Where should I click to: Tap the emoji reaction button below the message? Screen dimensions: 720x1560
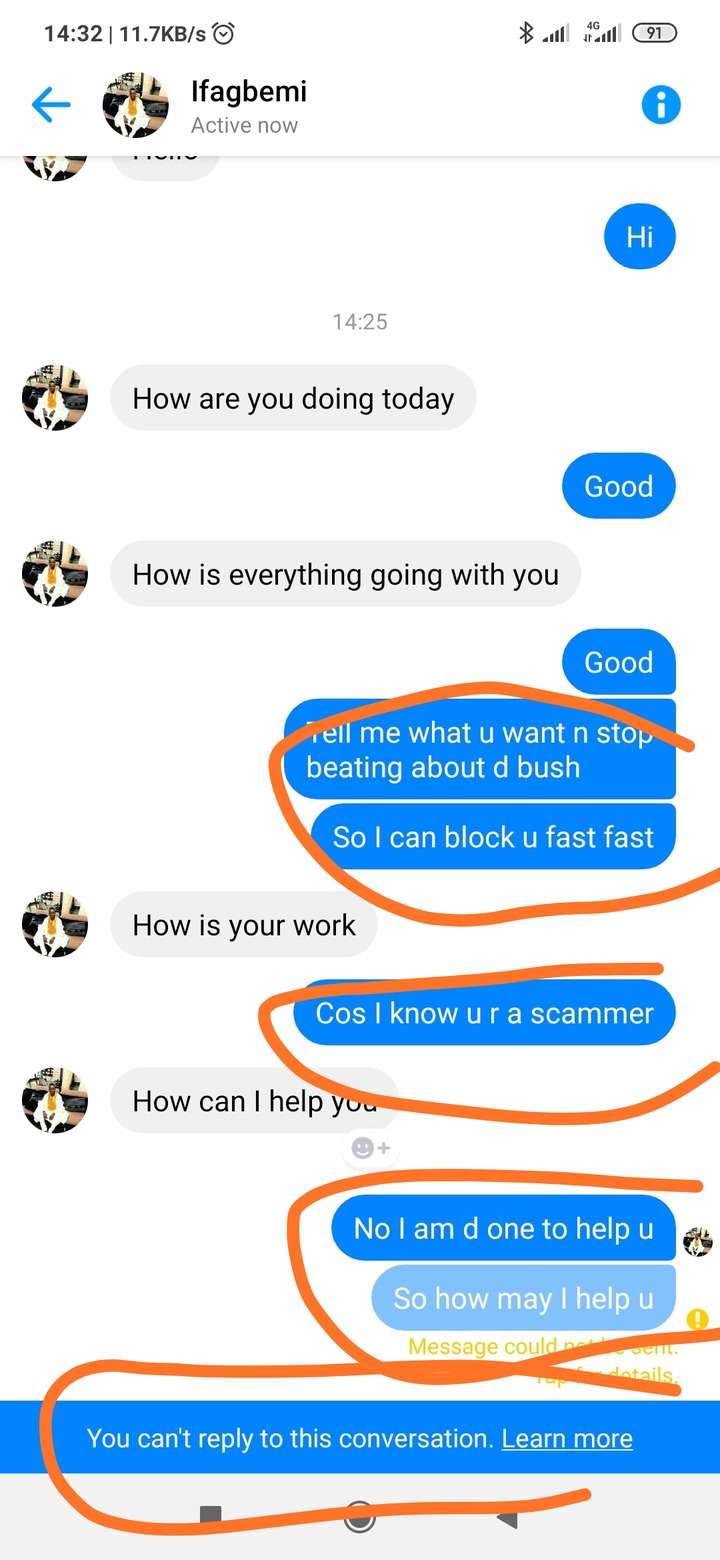tap(370, 1148)
